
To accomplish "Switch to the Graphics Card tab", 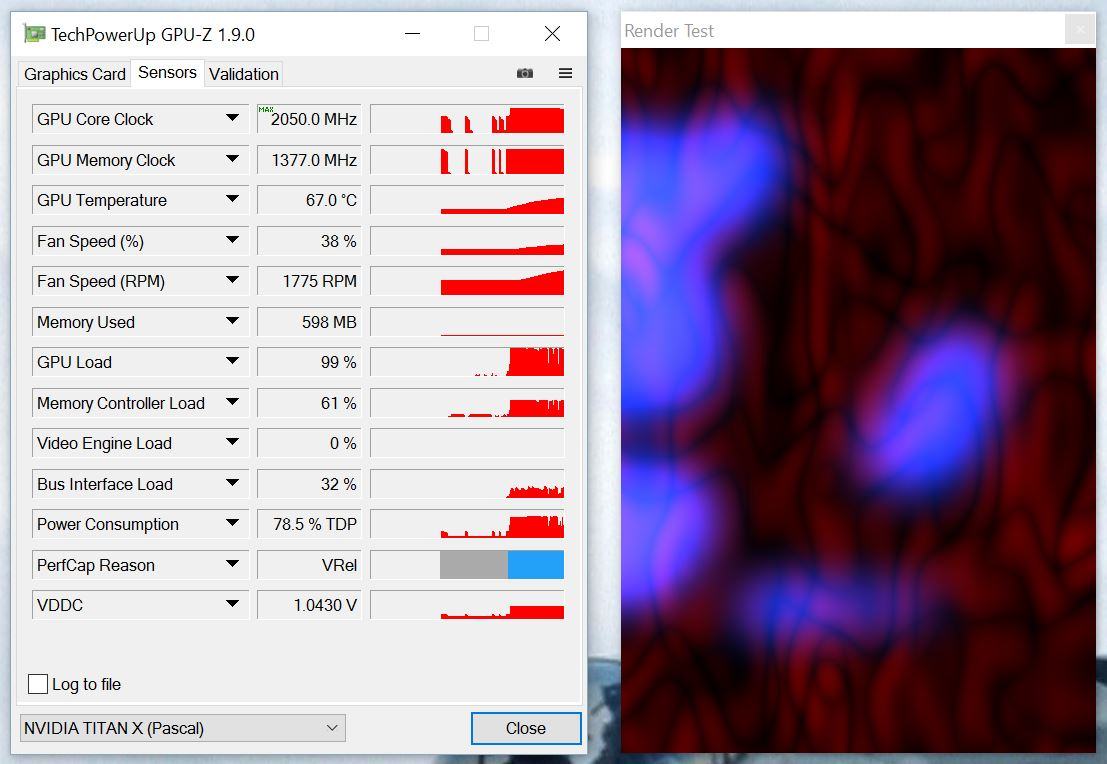I will tap(74, 74).
